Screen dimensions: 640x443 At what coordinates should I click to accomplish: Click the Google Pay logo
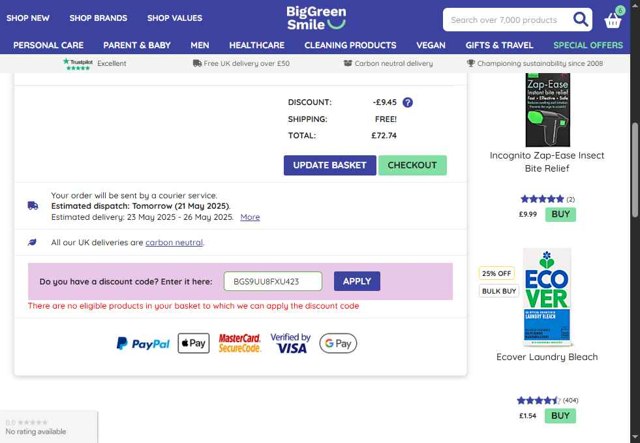[338, 343]
